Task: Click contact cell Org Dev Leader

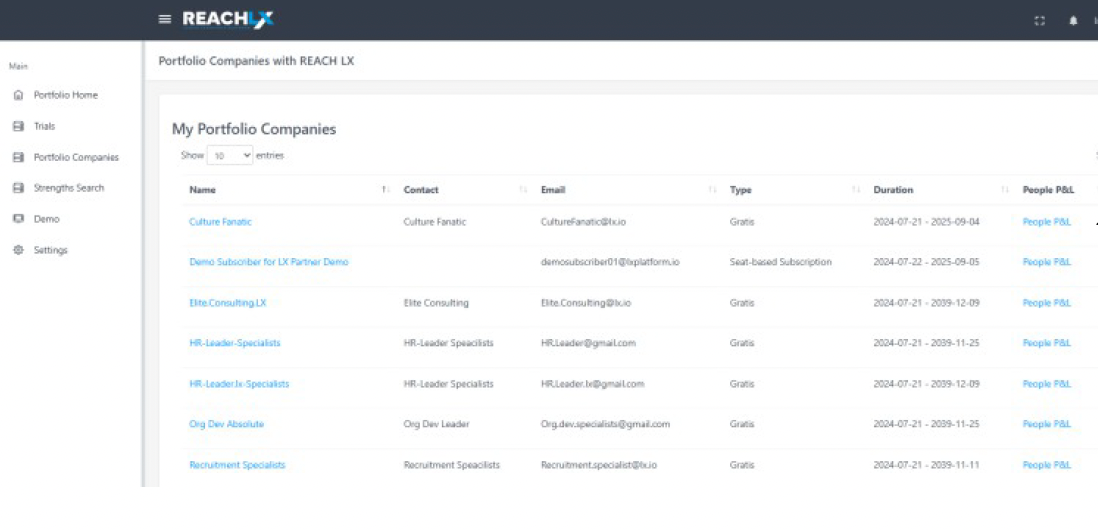Action: point(436,424)
